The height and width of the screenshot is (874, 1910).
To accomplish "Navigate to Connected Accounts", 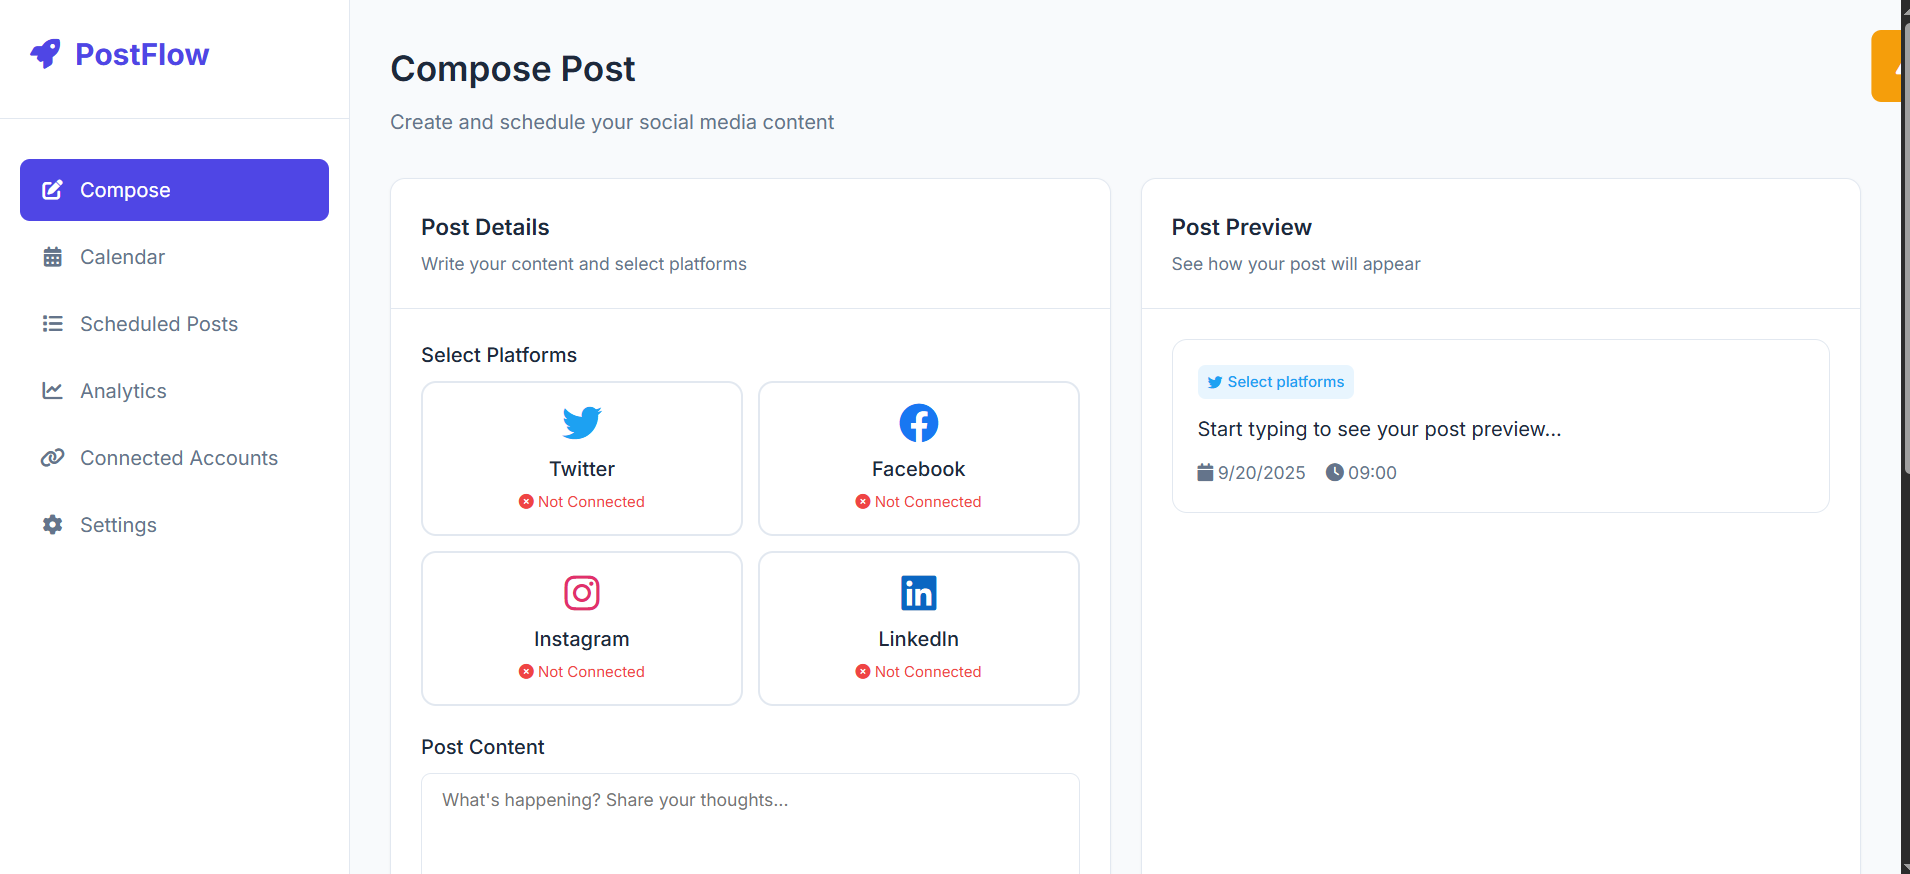I will tap(174, 458).
